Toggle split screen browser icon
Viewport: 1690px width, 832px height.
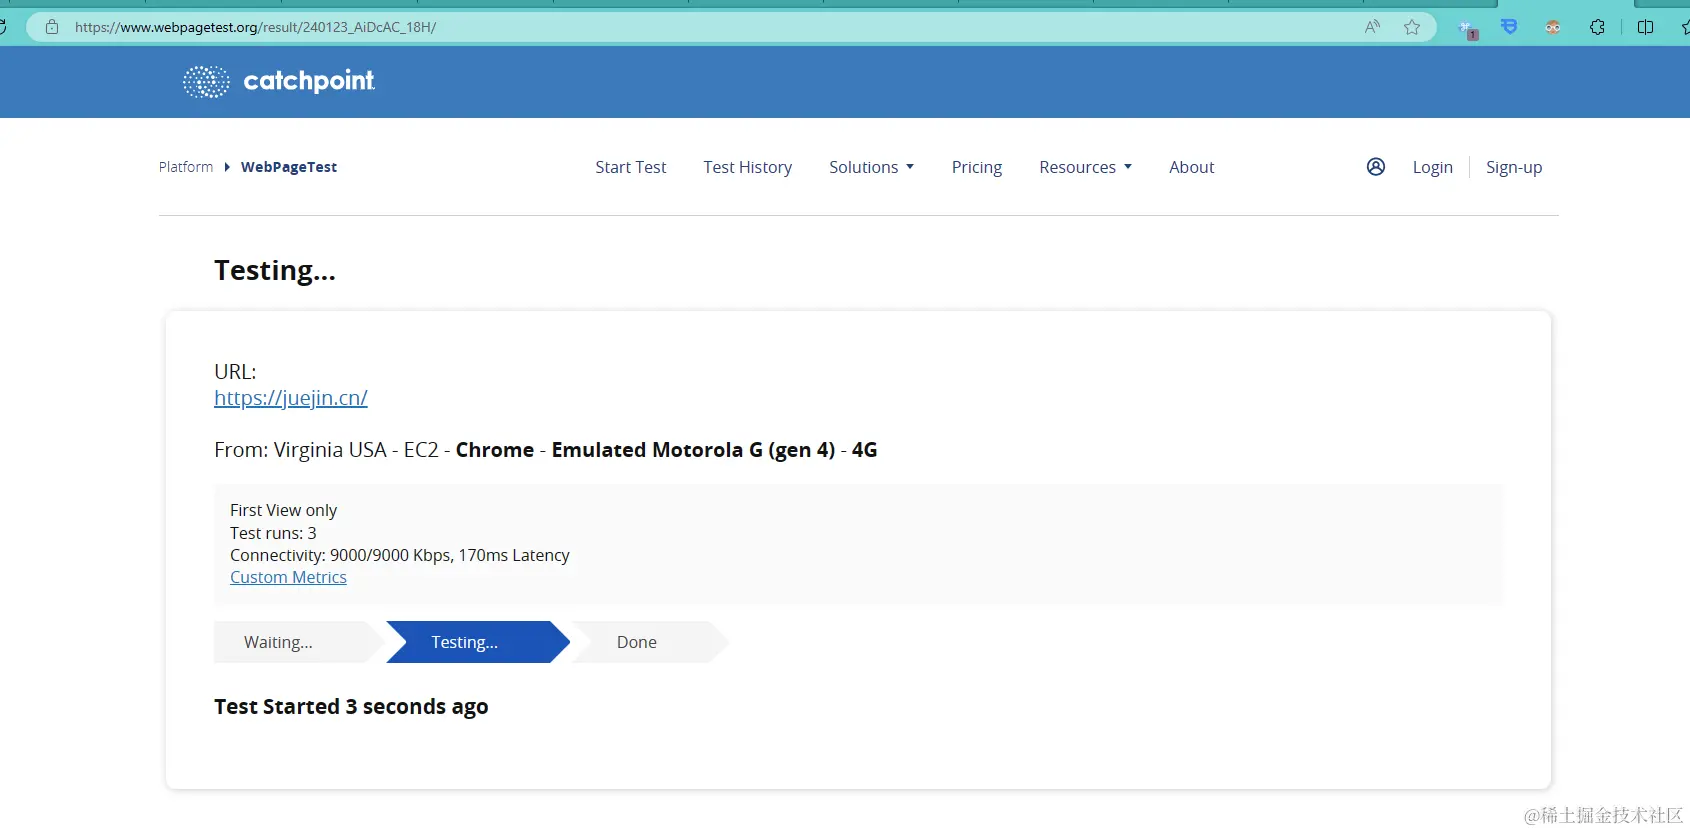click(1645, 27)
